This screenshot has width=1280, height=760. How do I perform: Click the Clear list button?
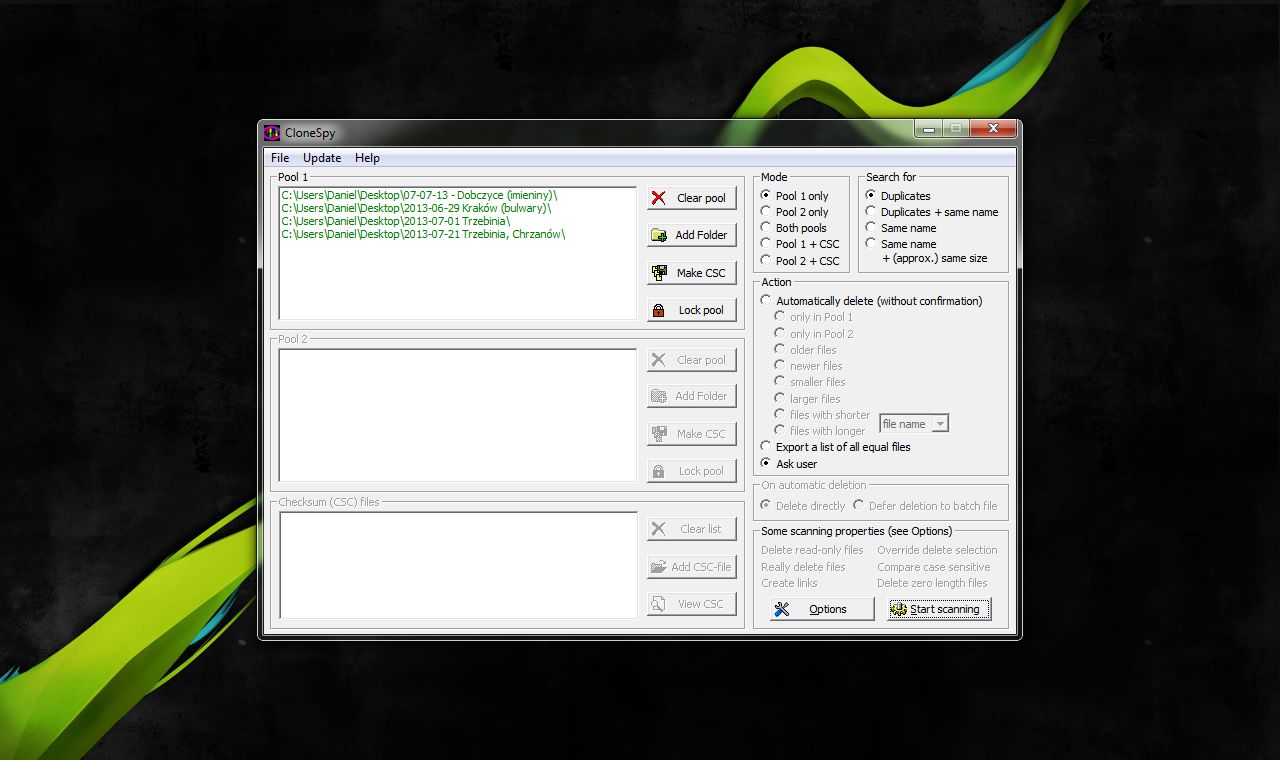pyautogui.click(x=692, y=529)
